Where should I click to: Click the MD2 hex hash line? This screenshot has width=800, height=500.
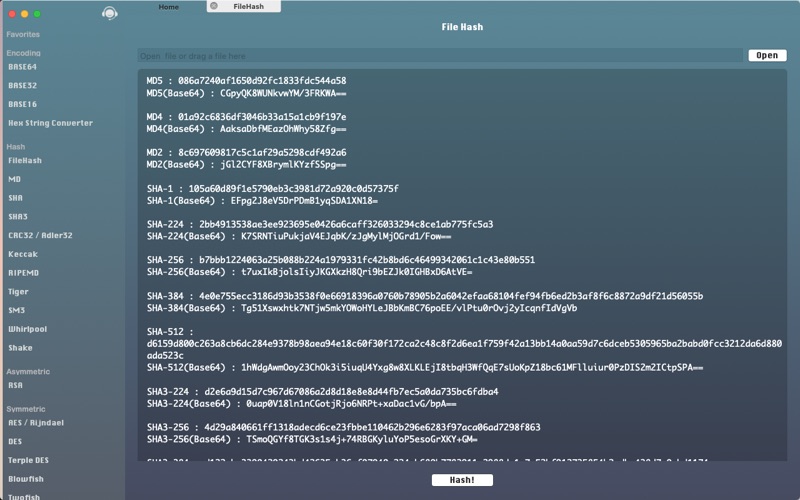tap(246, 153)
